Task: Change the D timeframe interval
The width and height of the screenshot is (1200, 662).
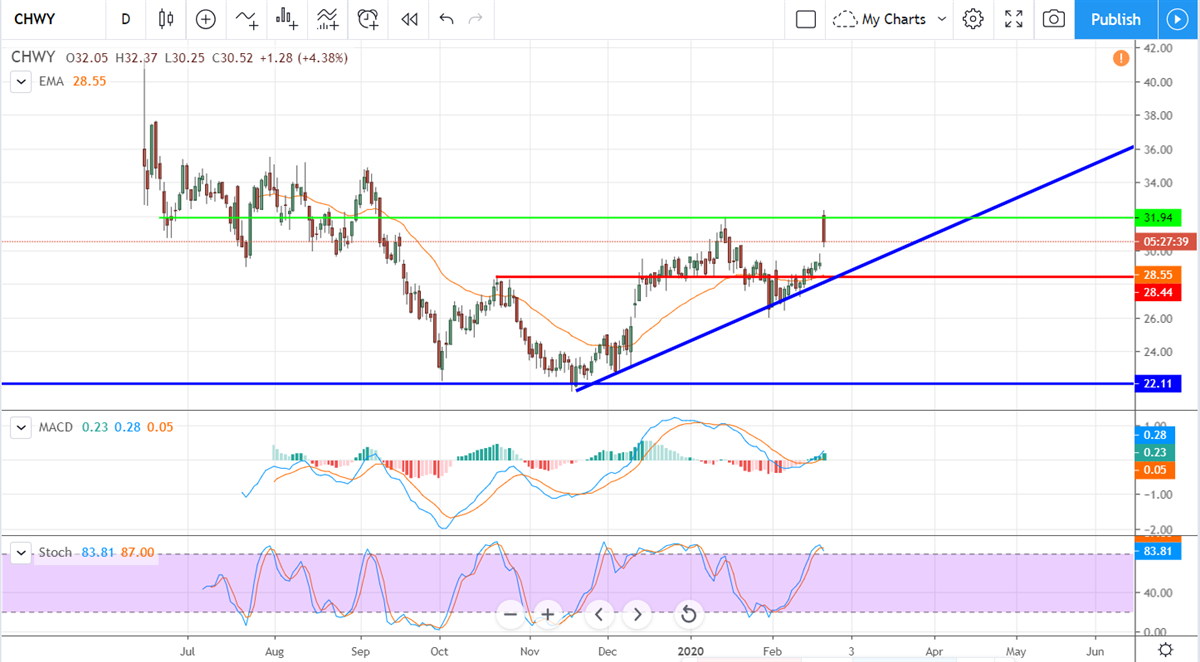Action: (x=125, y=19)
